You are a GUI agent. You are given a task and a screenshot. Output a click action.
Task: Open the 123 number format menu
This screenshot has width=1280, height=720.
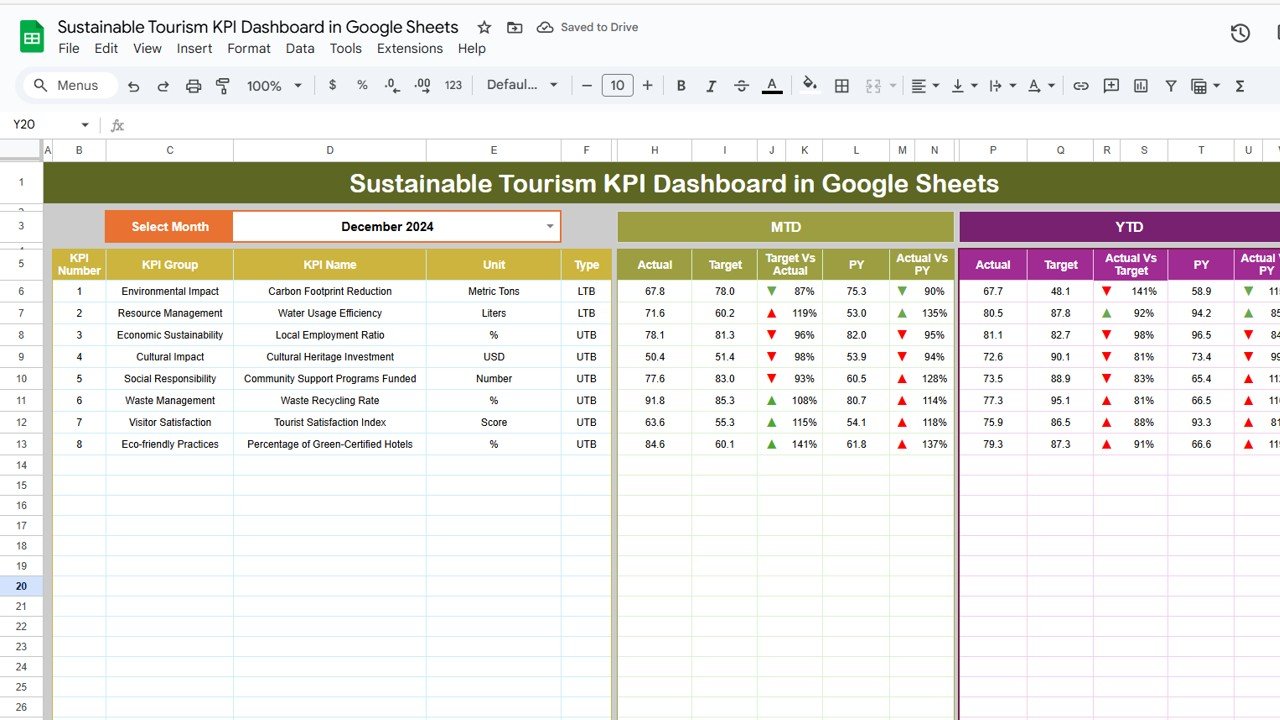(453, 85)
